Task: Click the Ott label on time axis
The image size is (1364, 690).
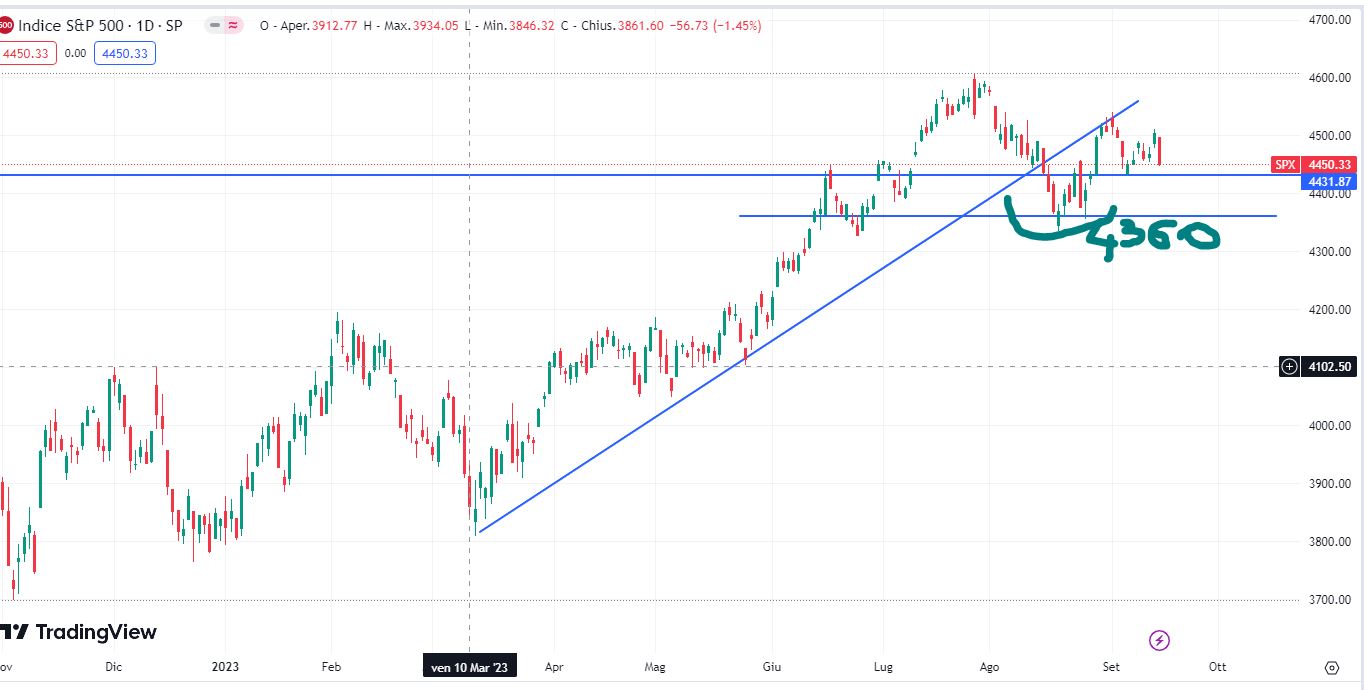Action: click(1217, 667)
